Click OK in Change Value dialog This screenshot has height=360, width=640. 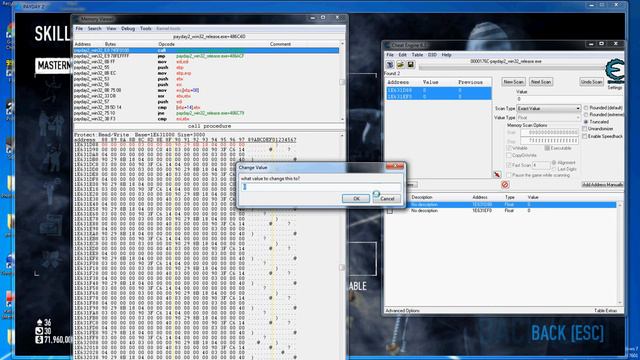(x=356, y=199)
